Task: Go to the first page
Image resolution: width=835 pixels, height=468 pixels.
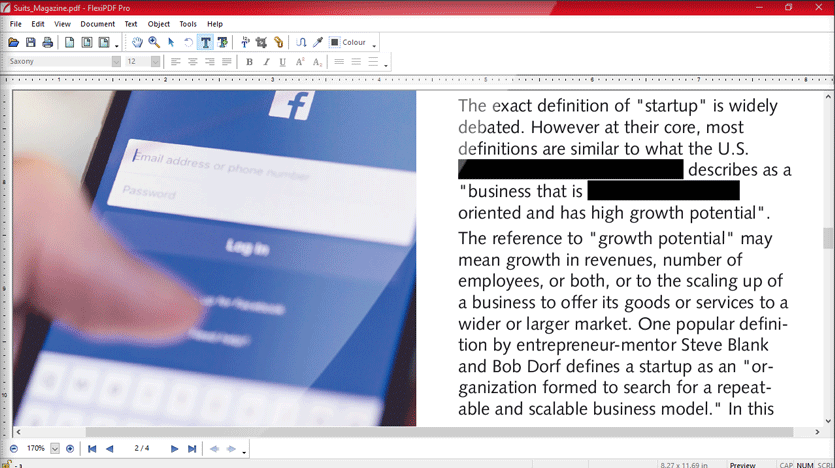Action: tap(92, 449)
